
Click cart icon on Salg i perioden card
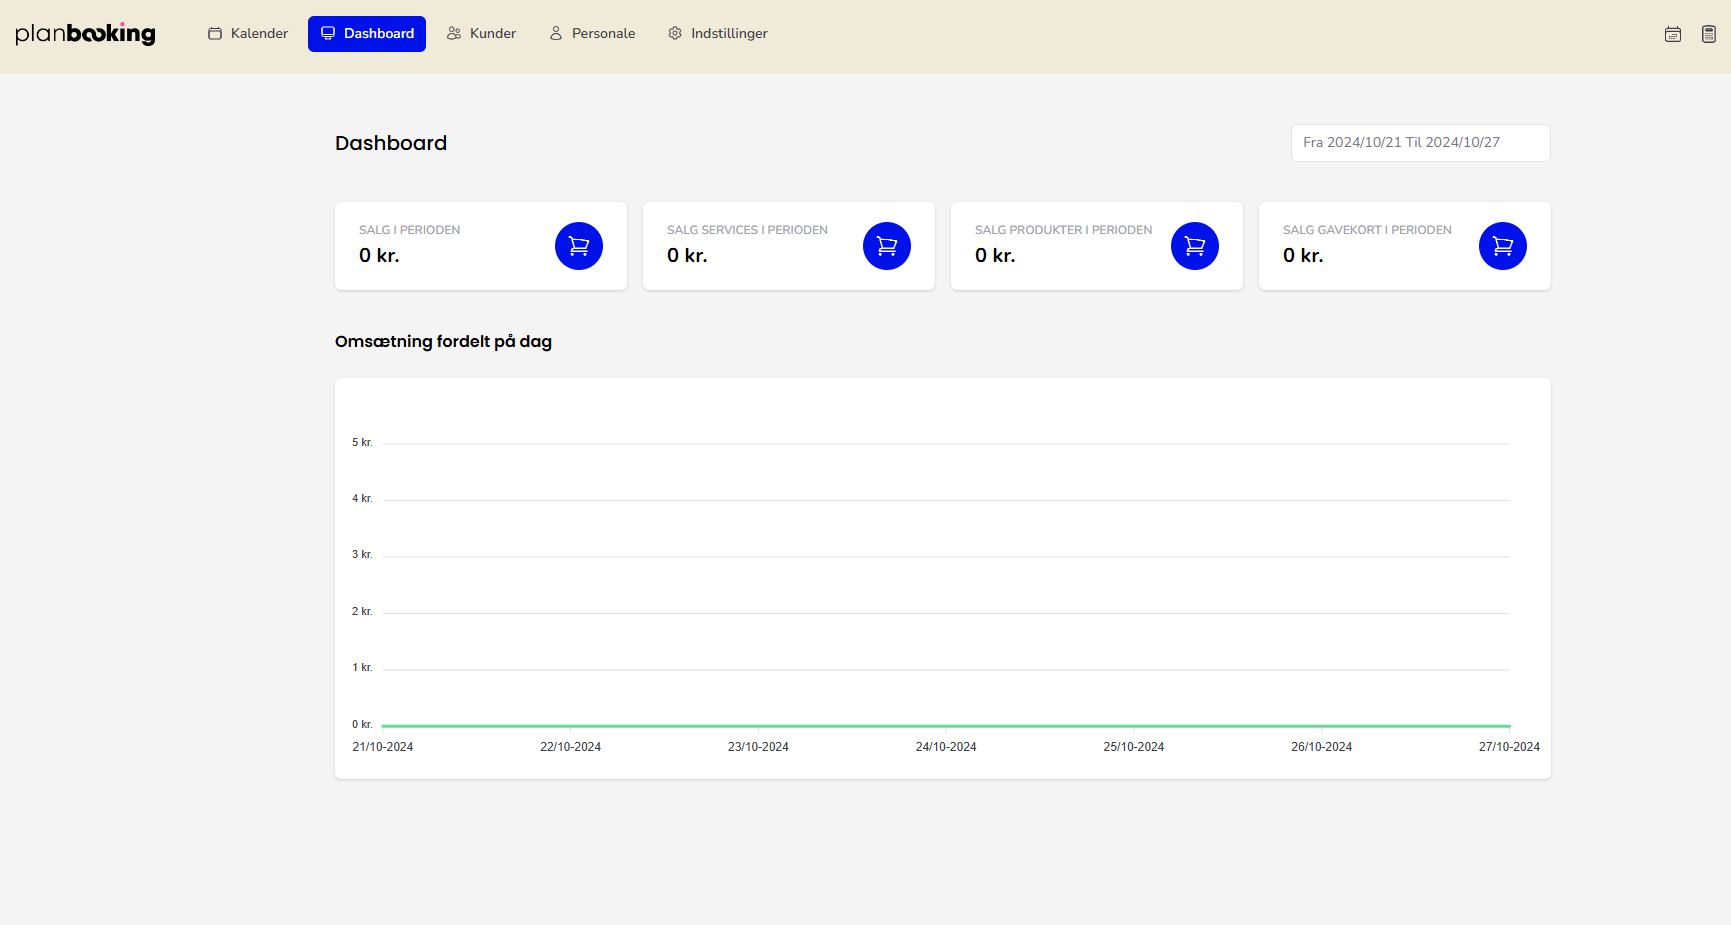tap(578, 246)
